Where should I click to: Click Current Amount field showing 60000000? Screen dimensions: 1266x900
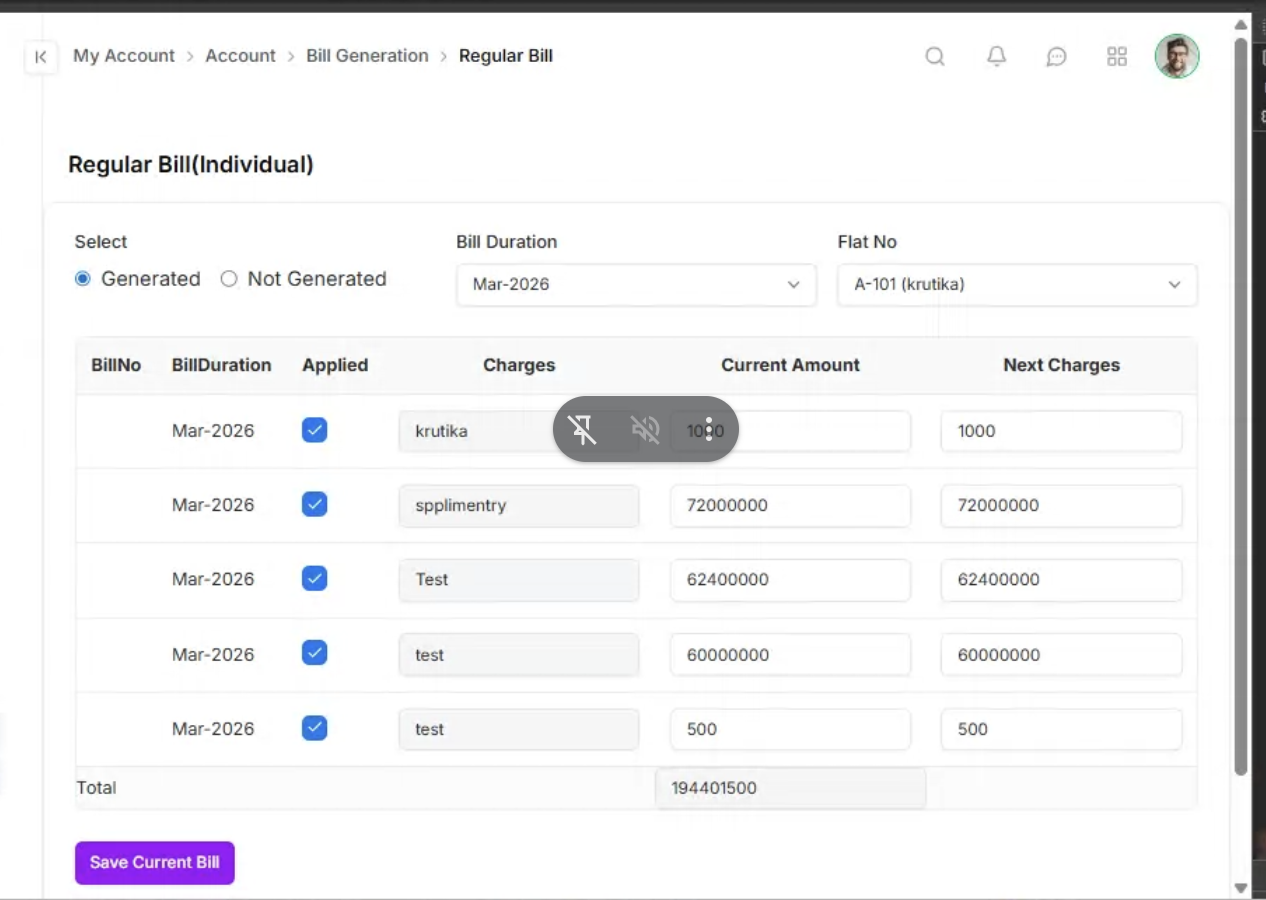point(790,655)
